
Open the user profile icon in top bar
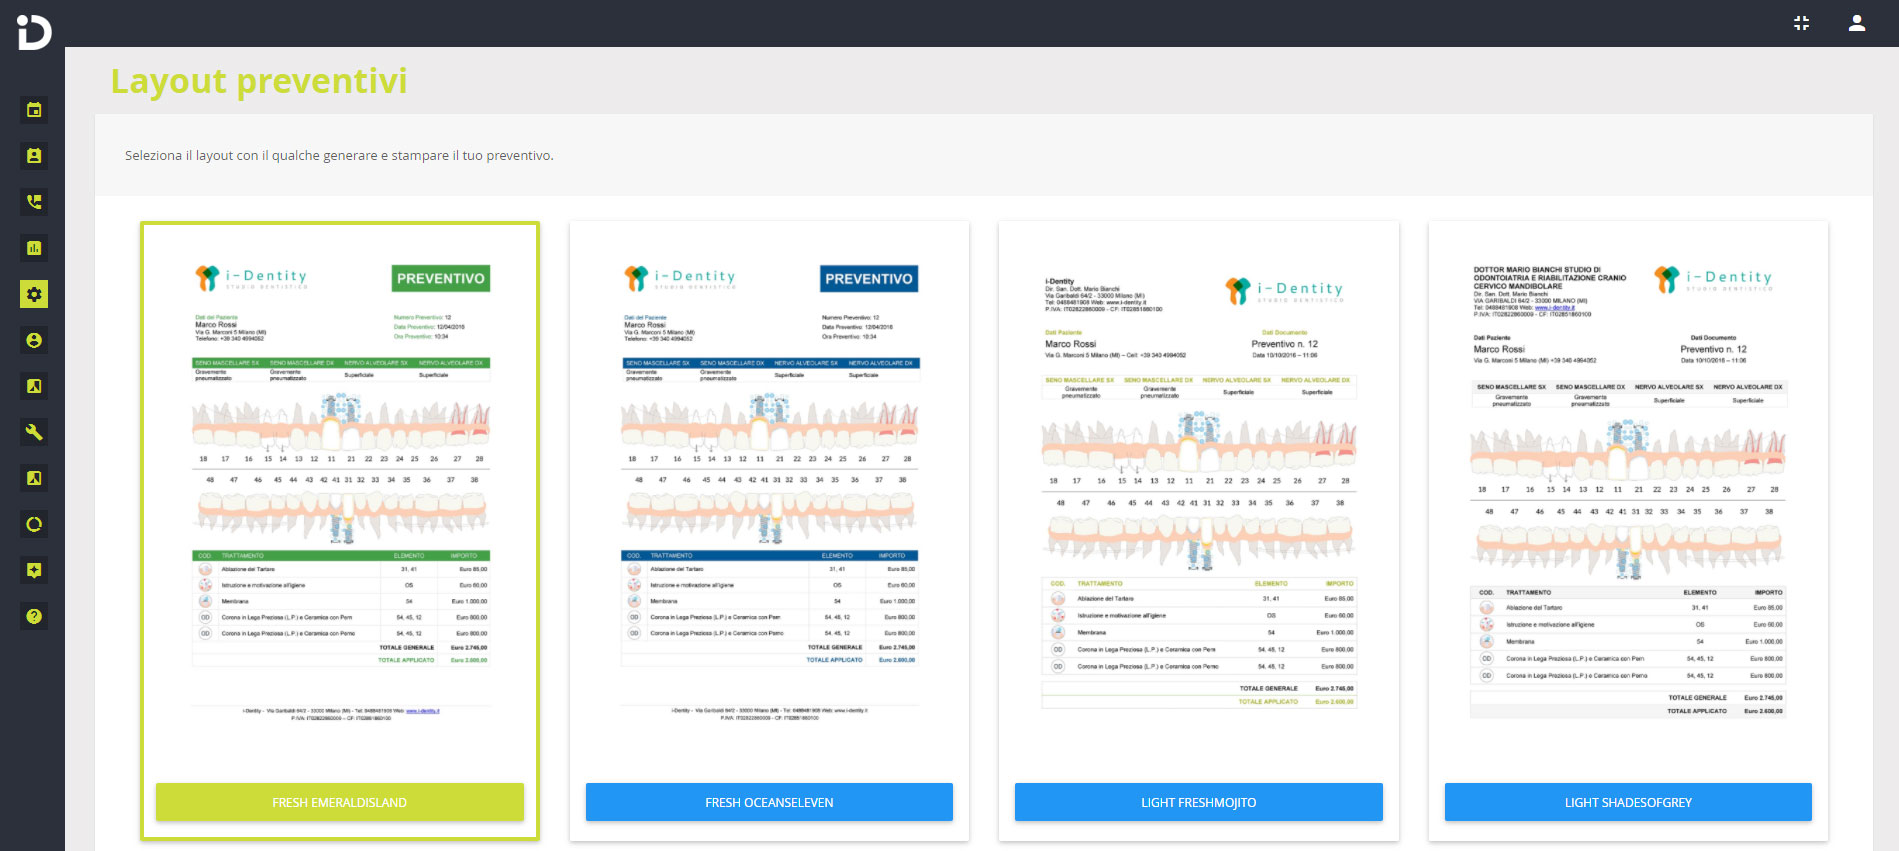[1857, 23]
